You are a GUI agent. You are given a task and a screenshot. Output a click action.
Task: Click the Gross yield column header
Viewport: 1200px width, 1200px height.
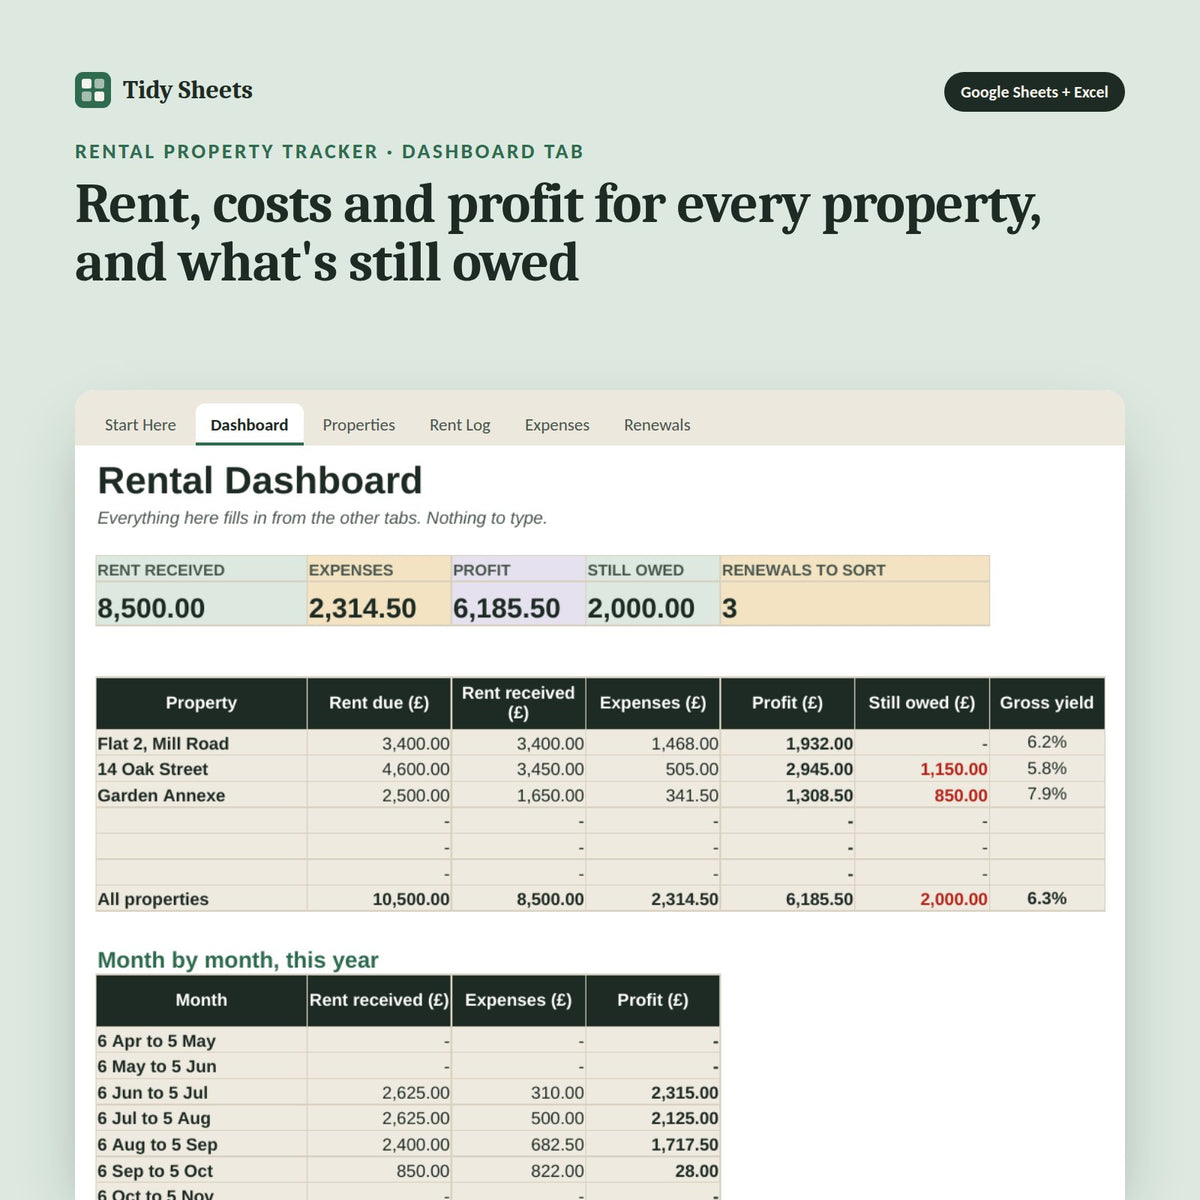pos(1047,703)
